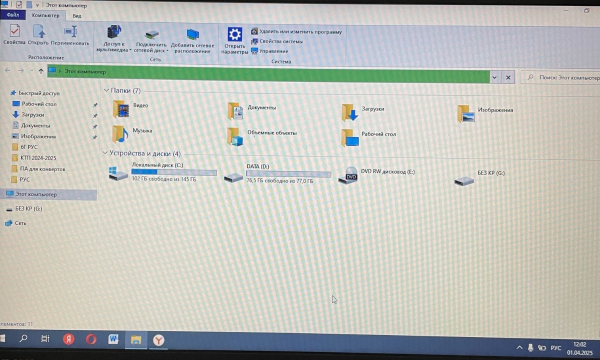Select Сеть in navigation pane
This screenshot has width=600, height=360.
(16, 223)
